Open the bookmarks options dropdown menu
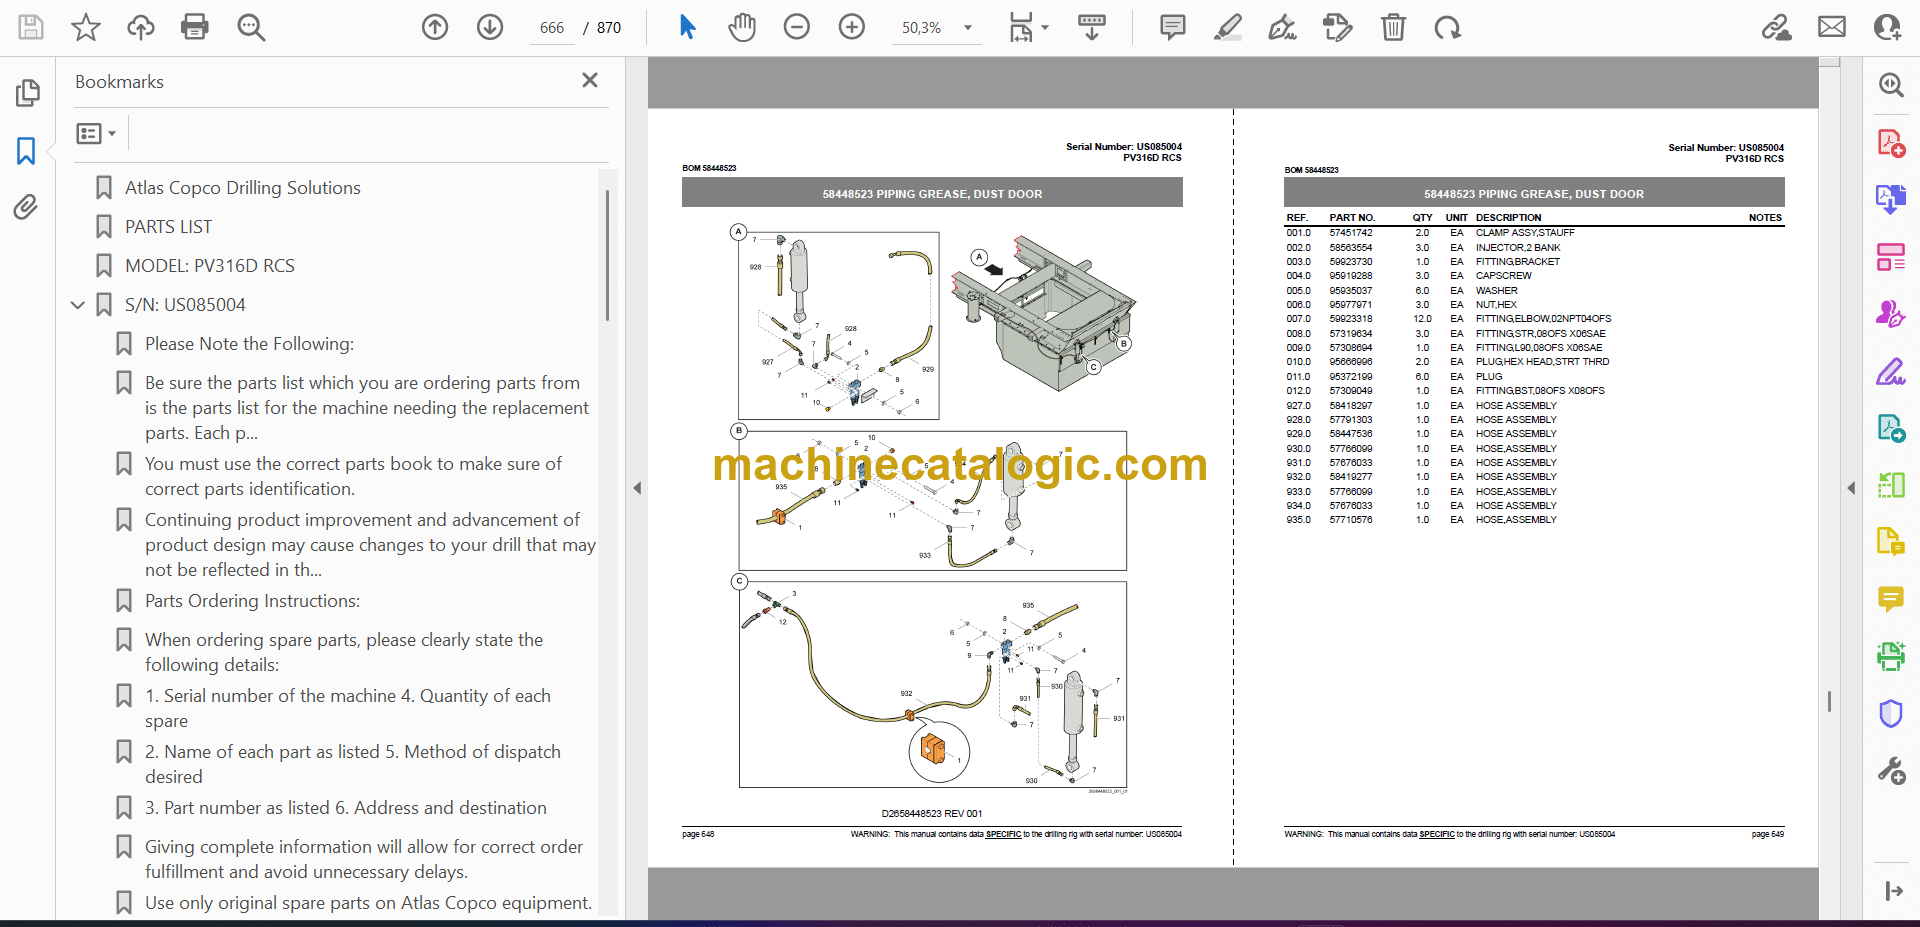 coord(97,133)
